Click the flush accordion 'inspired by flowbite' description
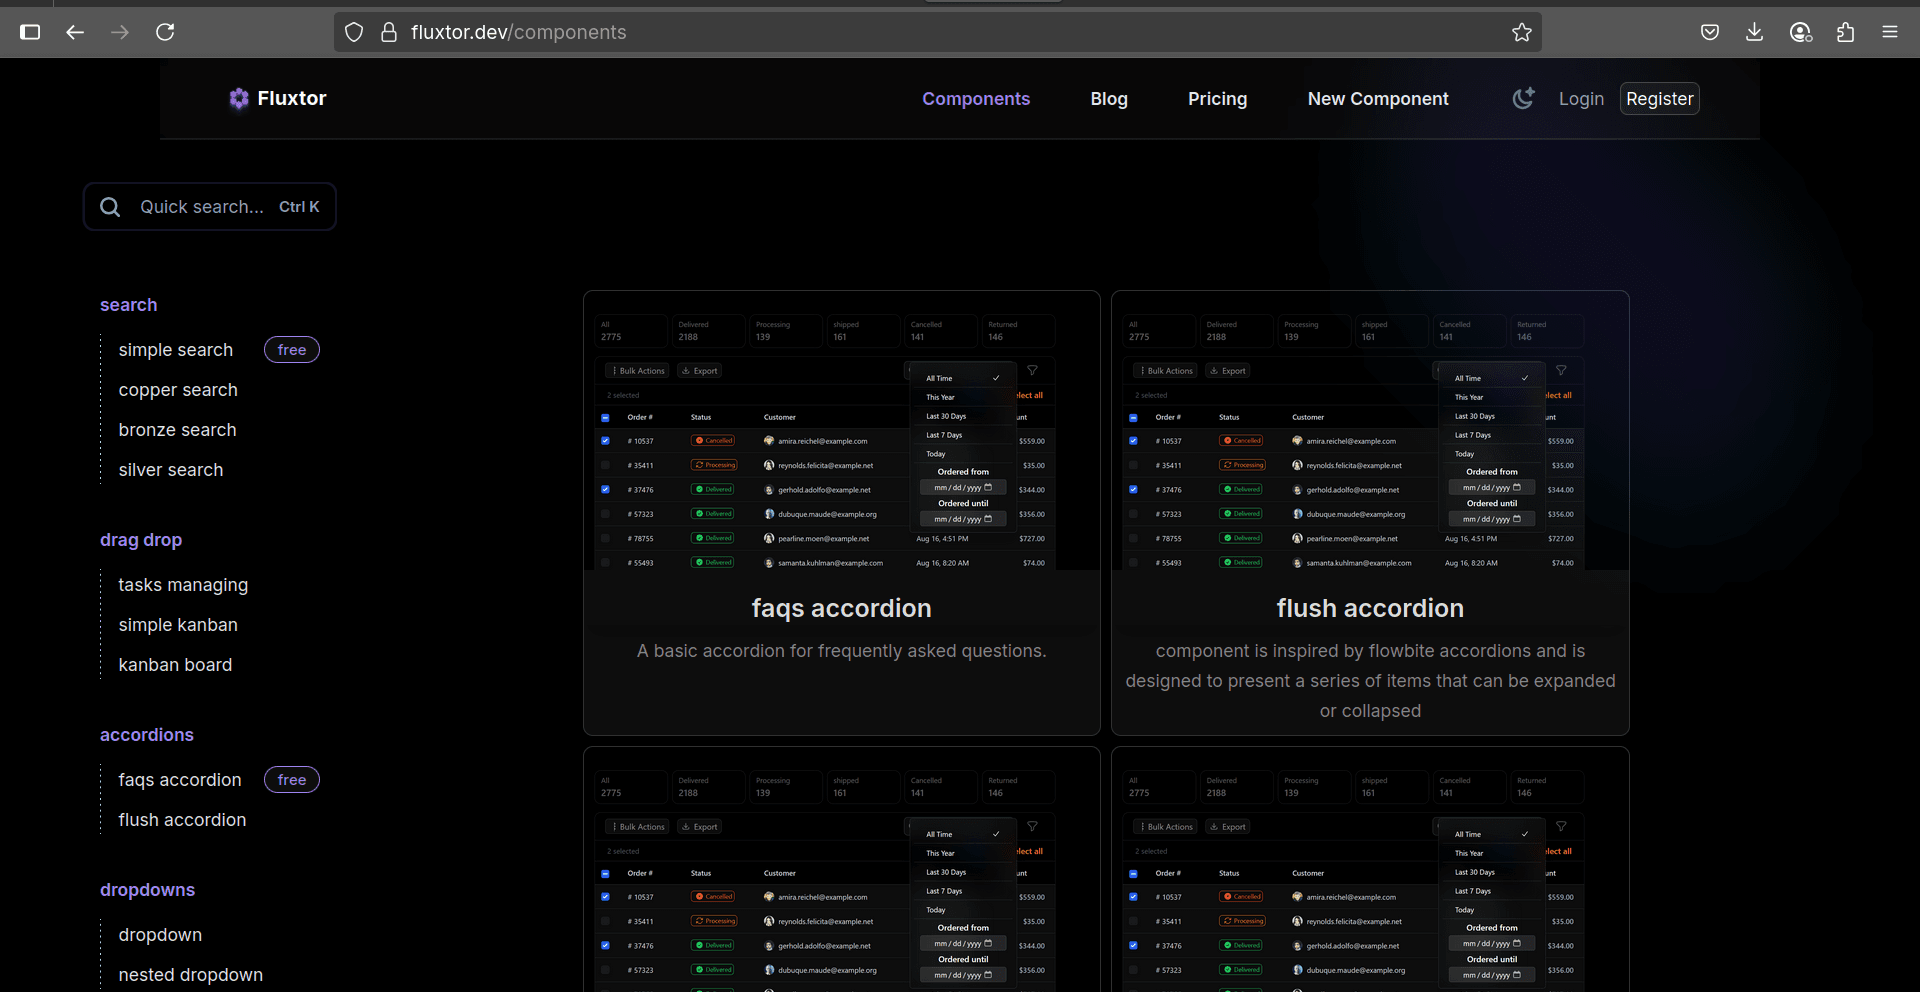 (1370, 681)
